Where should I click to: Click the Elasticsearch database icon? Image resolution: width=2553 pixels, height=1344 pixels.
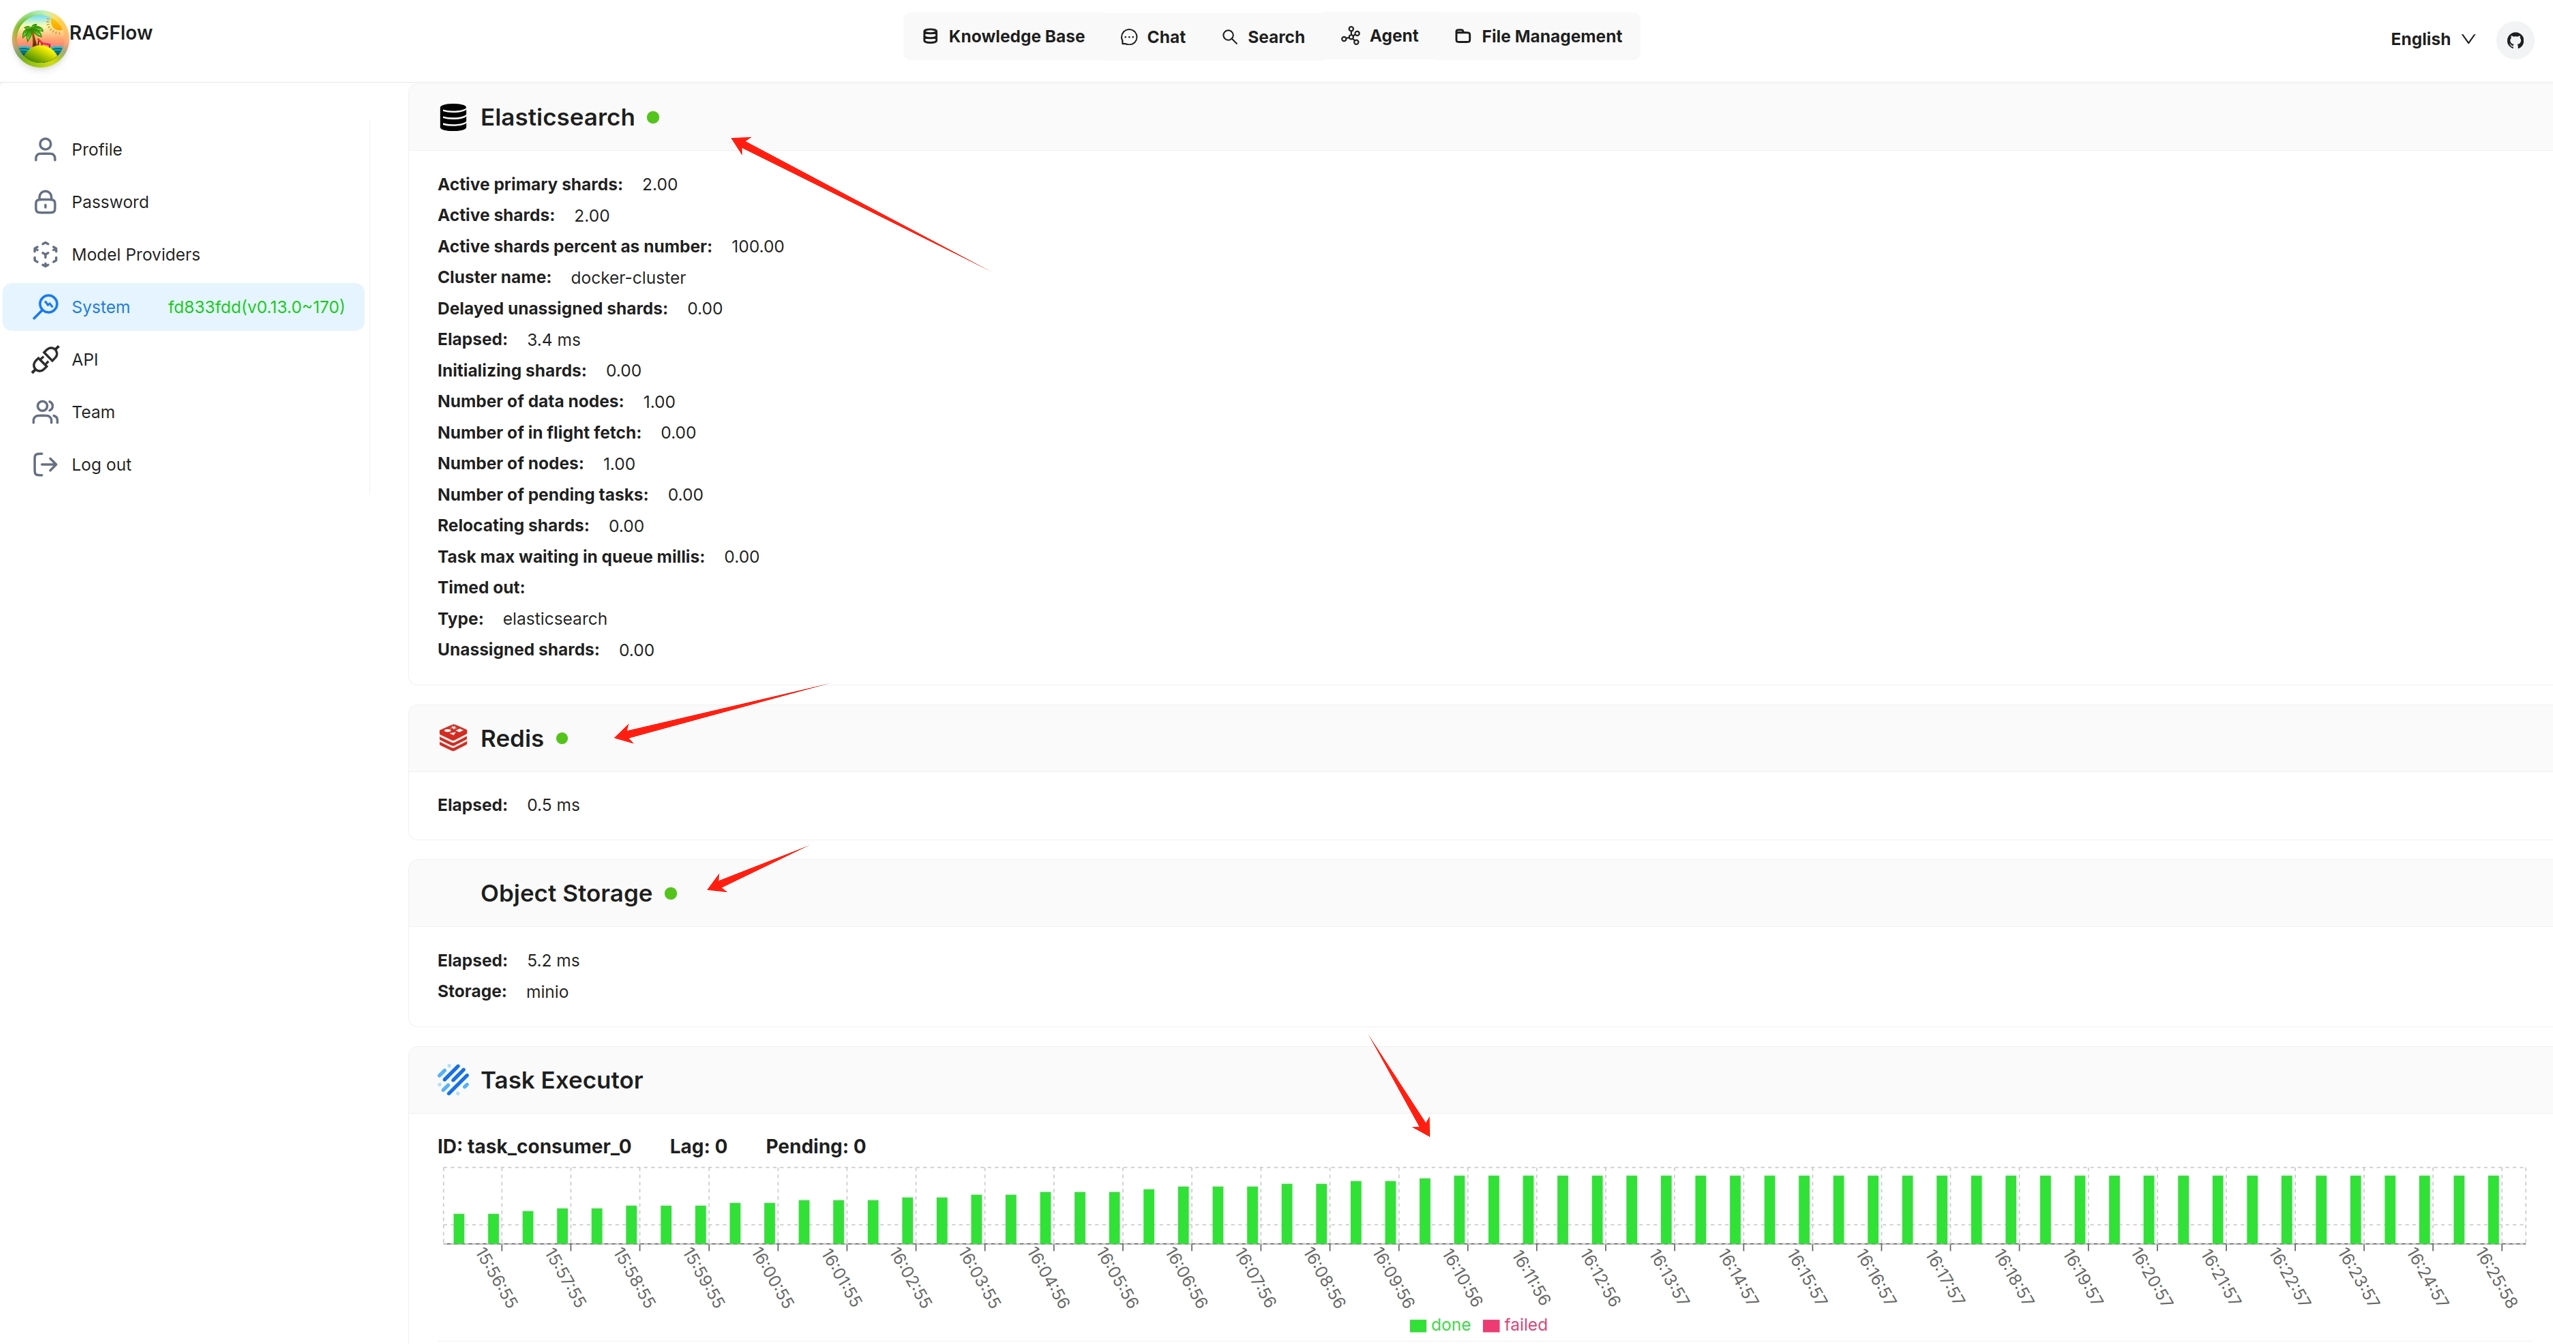click(x=453, y=117)
